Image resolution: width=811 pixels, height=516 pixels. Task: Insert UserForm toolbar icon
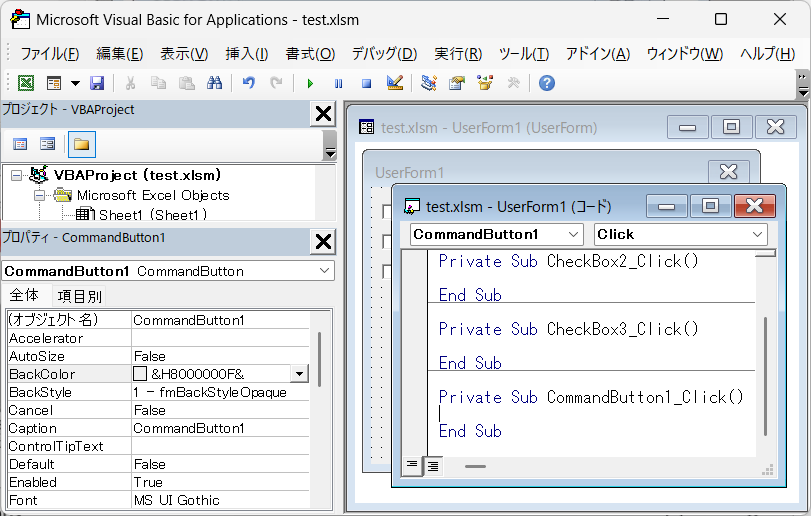(54, 83)
